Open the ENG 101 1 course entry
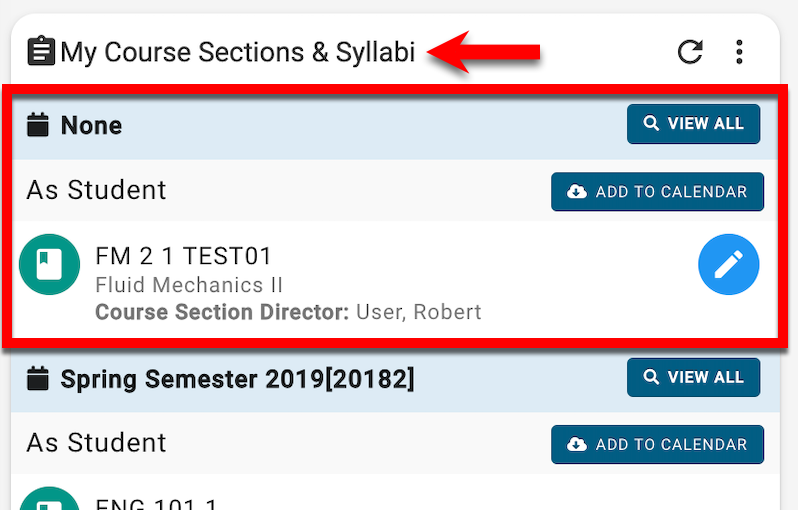The image size is (798, 510). (156, 503)
